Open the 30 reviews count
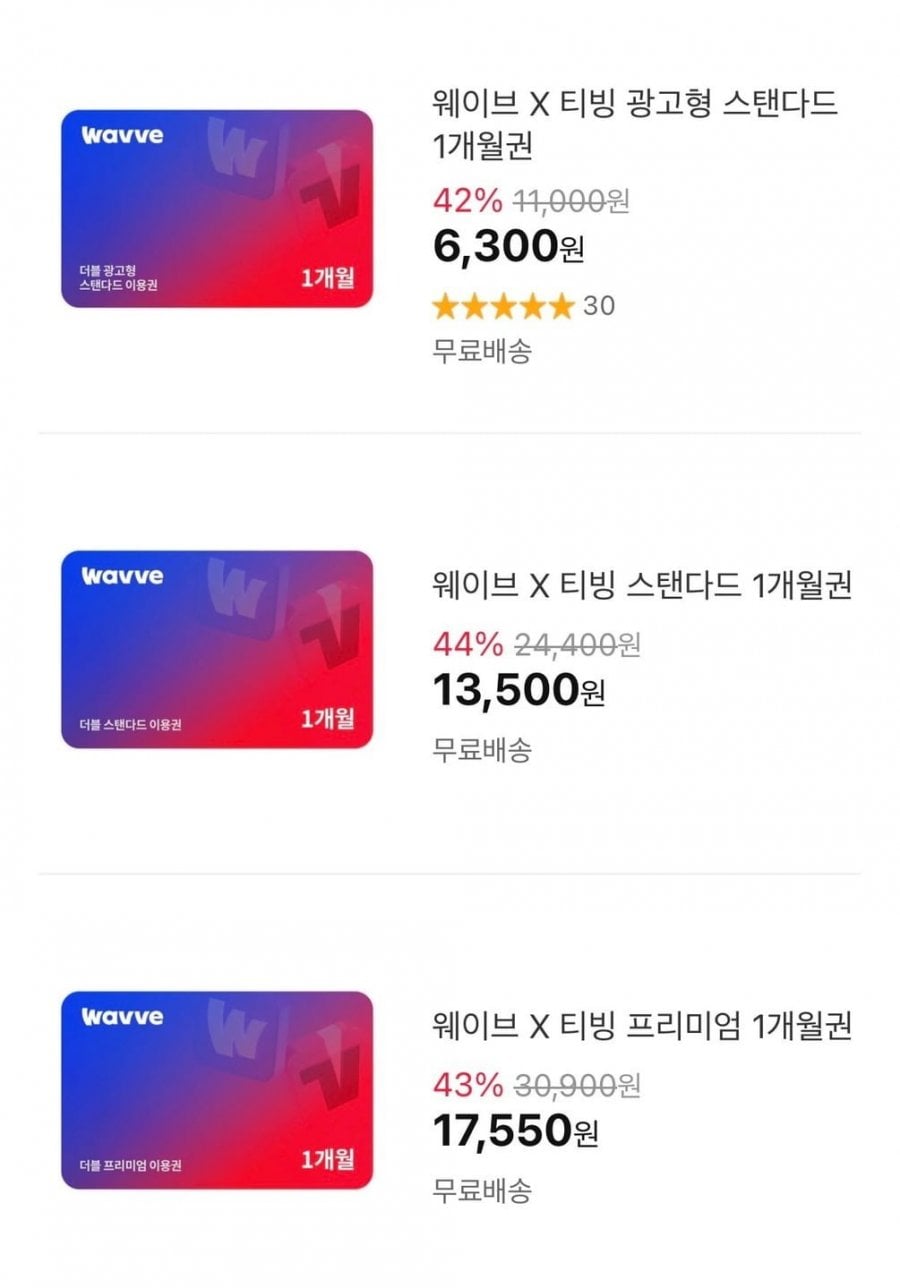Screen dimensions: 900x1288 (599, 306)
